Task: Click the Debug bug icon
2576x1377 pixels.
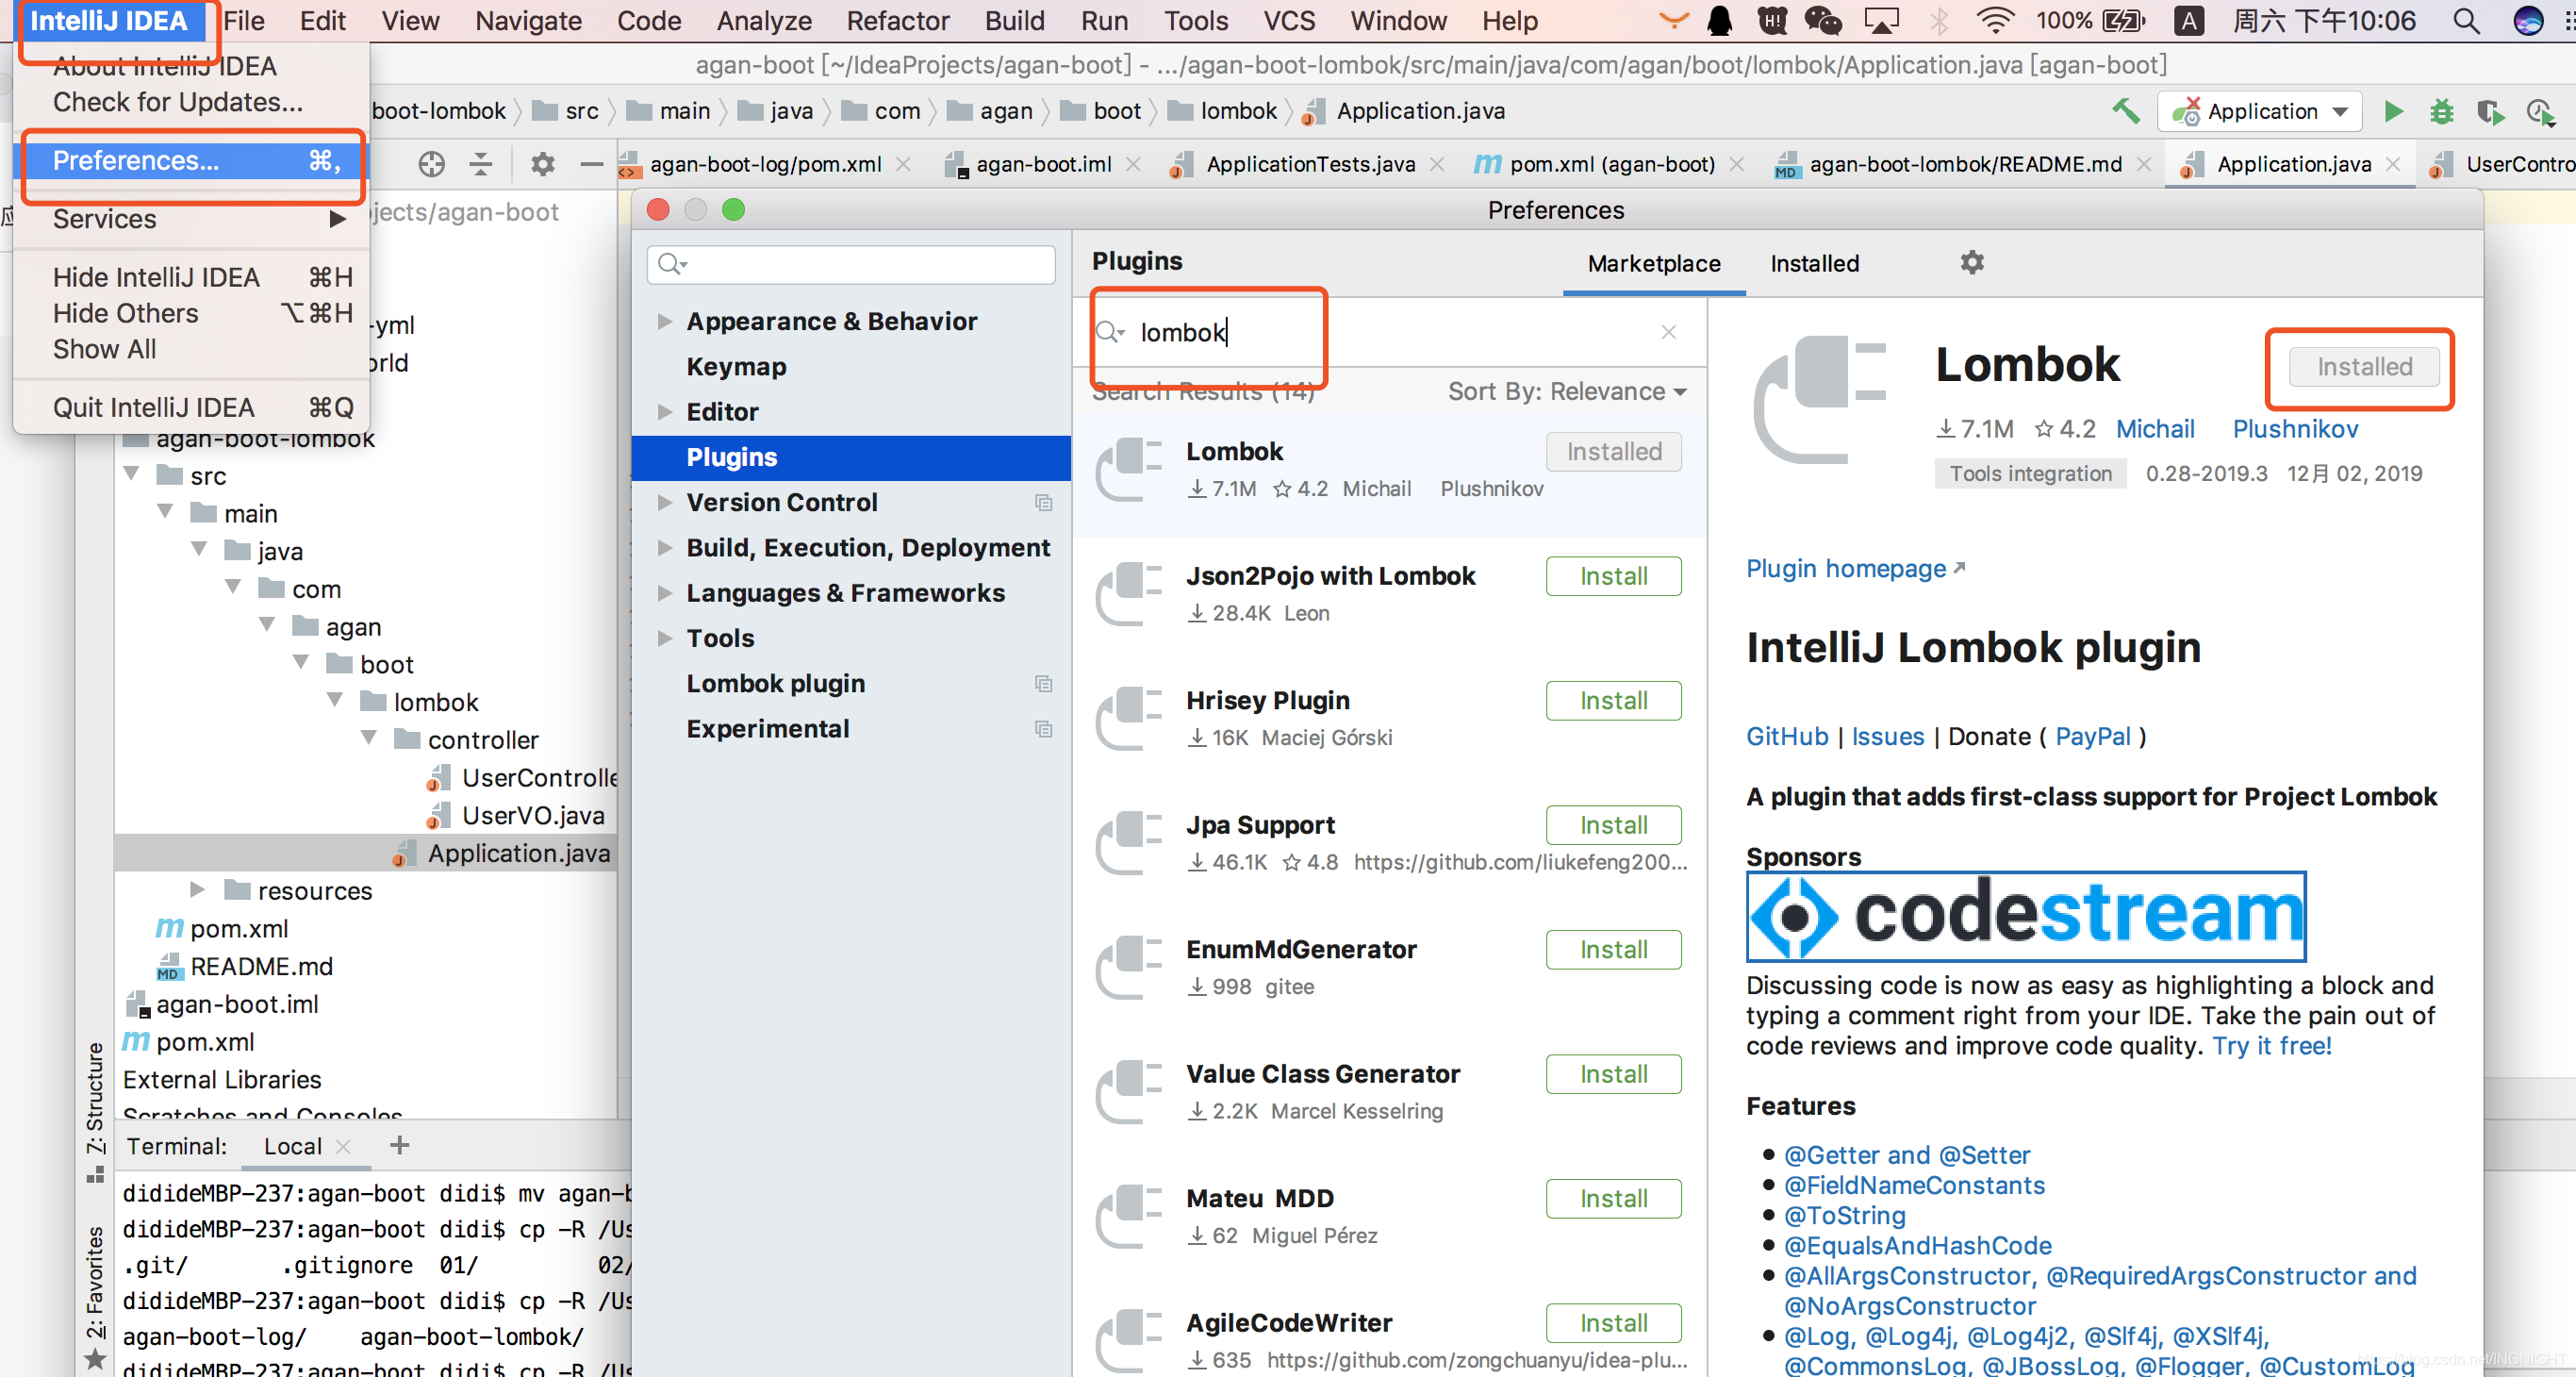Action: pos(2441,111)
